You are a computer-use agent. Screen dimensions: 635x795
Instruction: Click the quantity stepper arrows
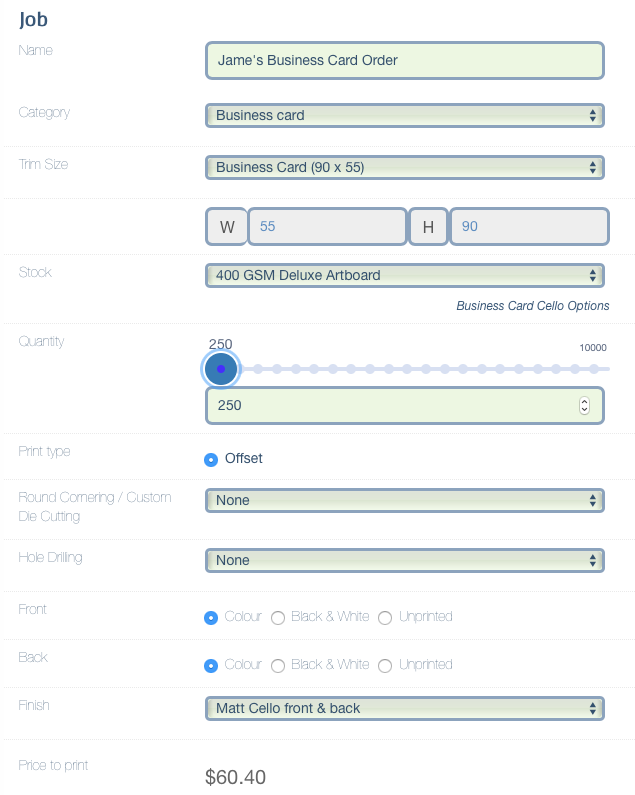click(x=585, y=406)
